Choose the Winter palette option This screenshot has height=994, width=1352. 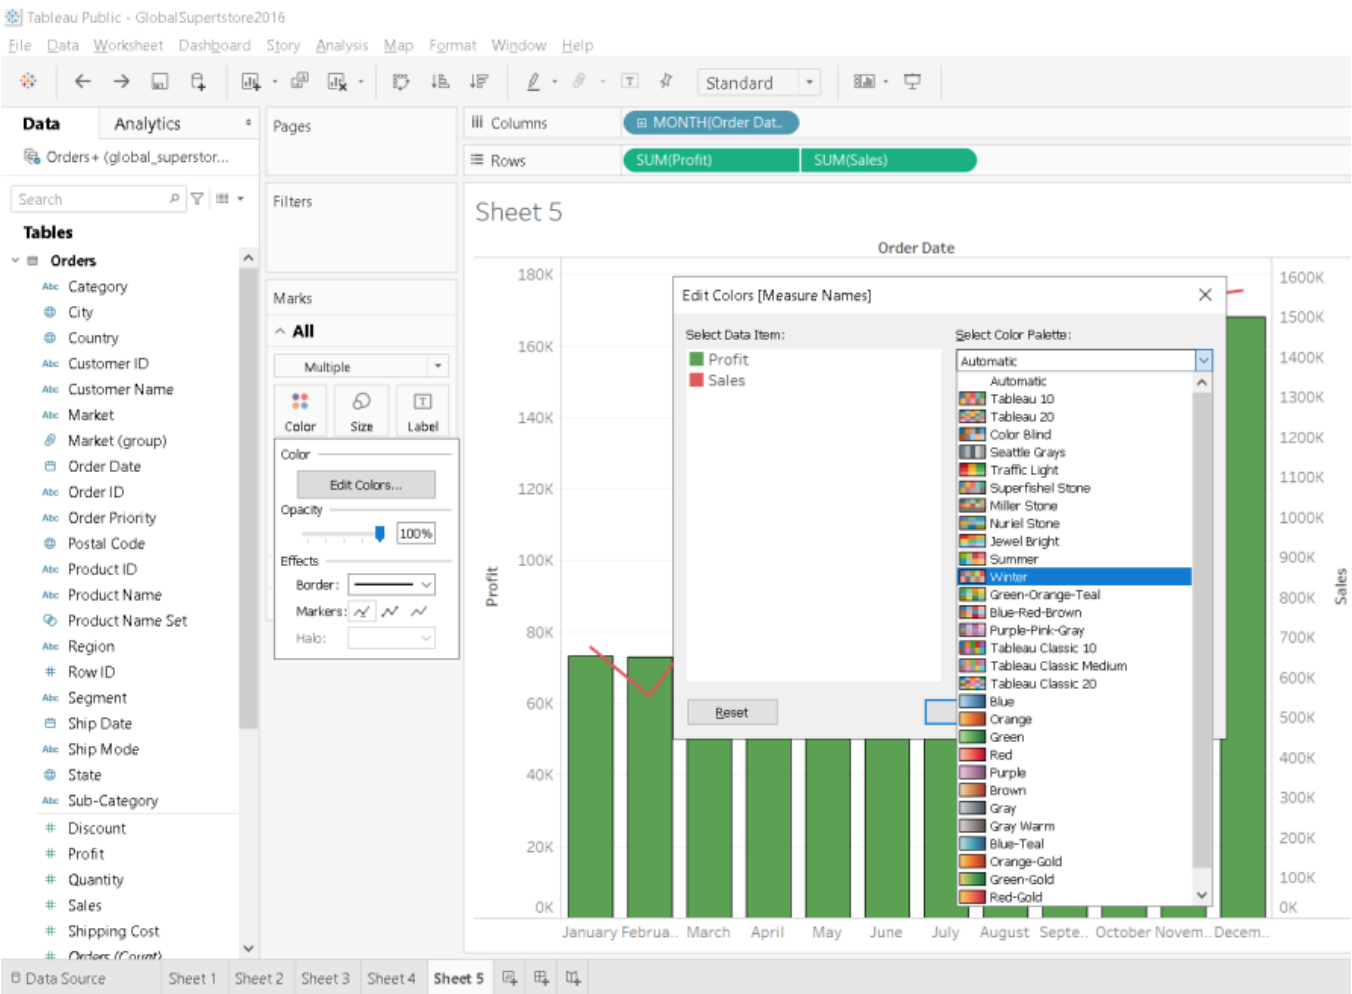point(1075,577)
